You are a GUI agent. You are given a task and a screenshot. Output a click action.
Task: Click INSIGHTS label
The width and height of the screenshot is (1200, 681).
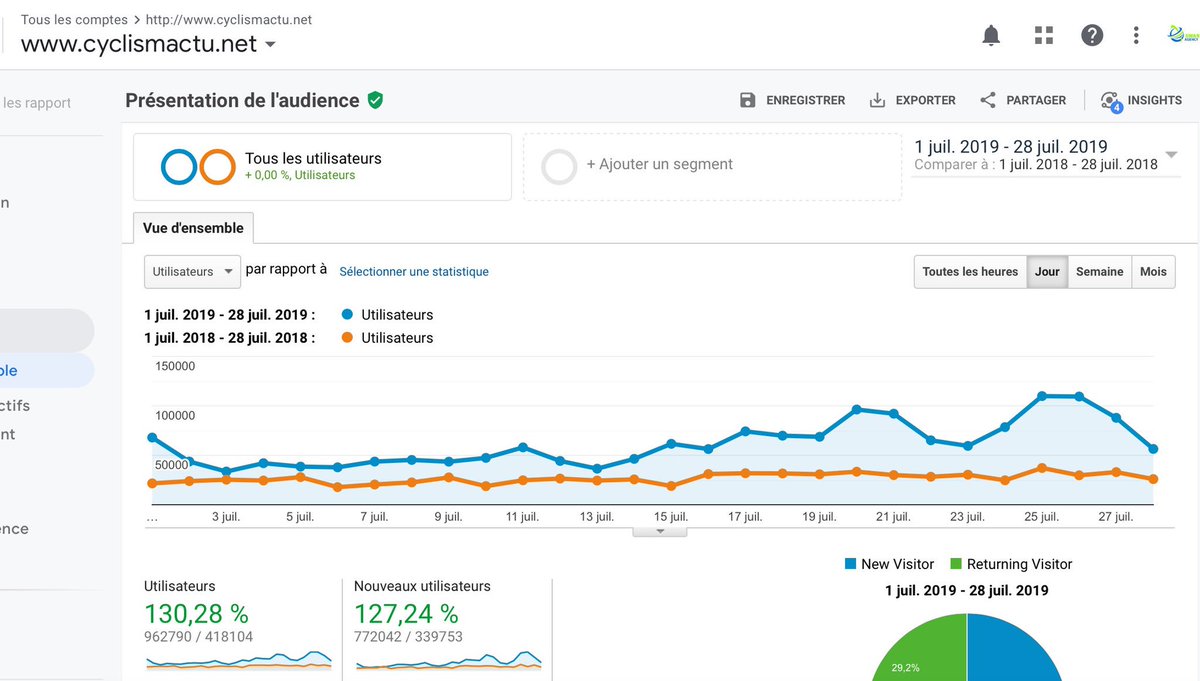coord(1154,100)
